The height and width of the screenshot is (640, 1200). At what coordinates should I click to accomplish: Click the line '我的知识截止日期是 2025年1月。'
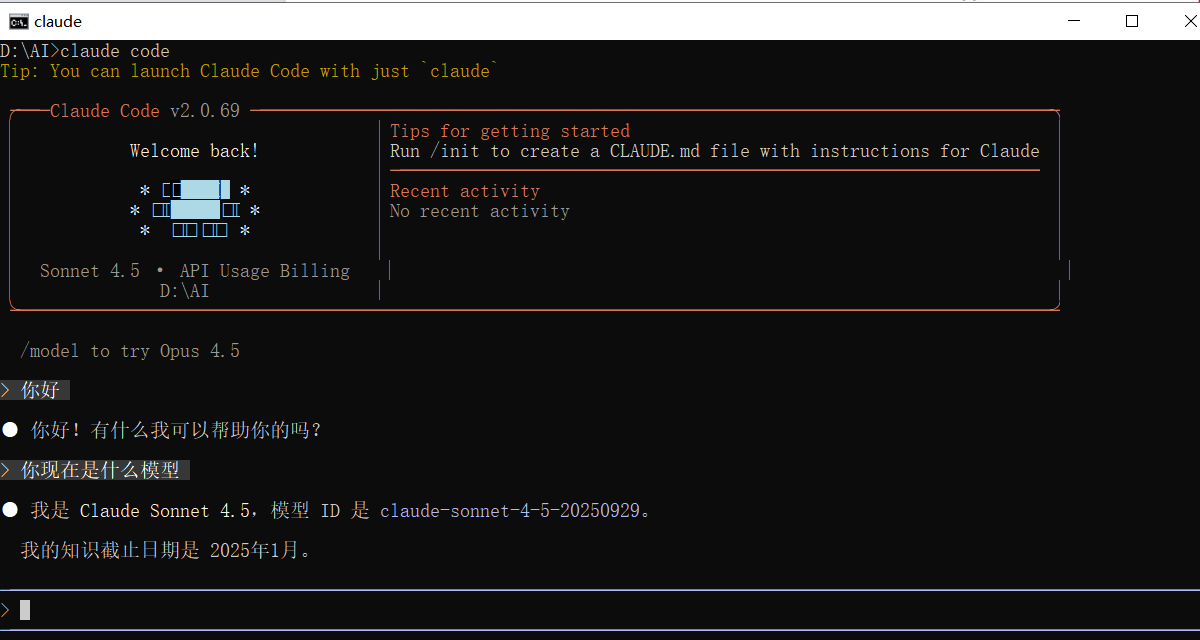[x=165, y=550]
